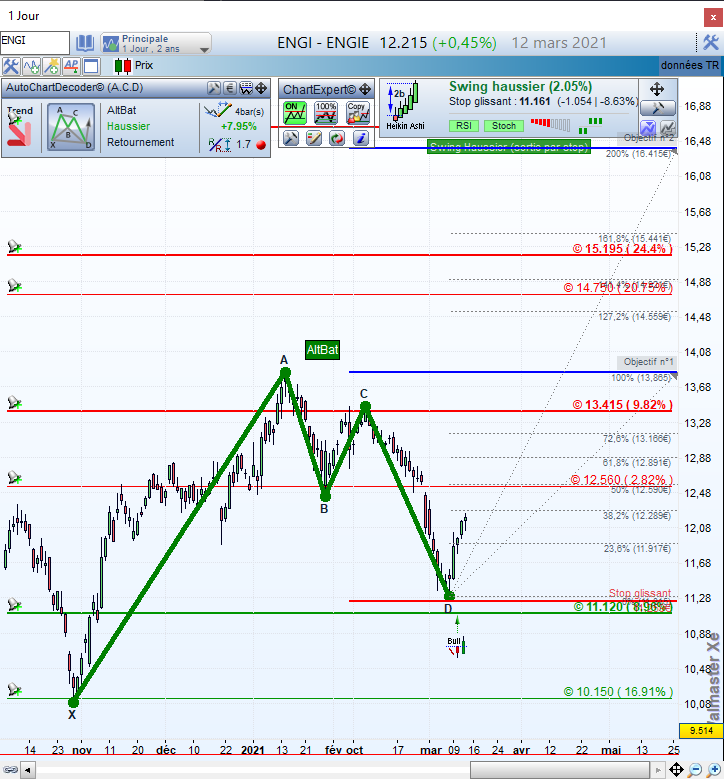Open chart settings wrench below title
The width and height of the screenshot is (724, 779).
click(x=10, y=66)
